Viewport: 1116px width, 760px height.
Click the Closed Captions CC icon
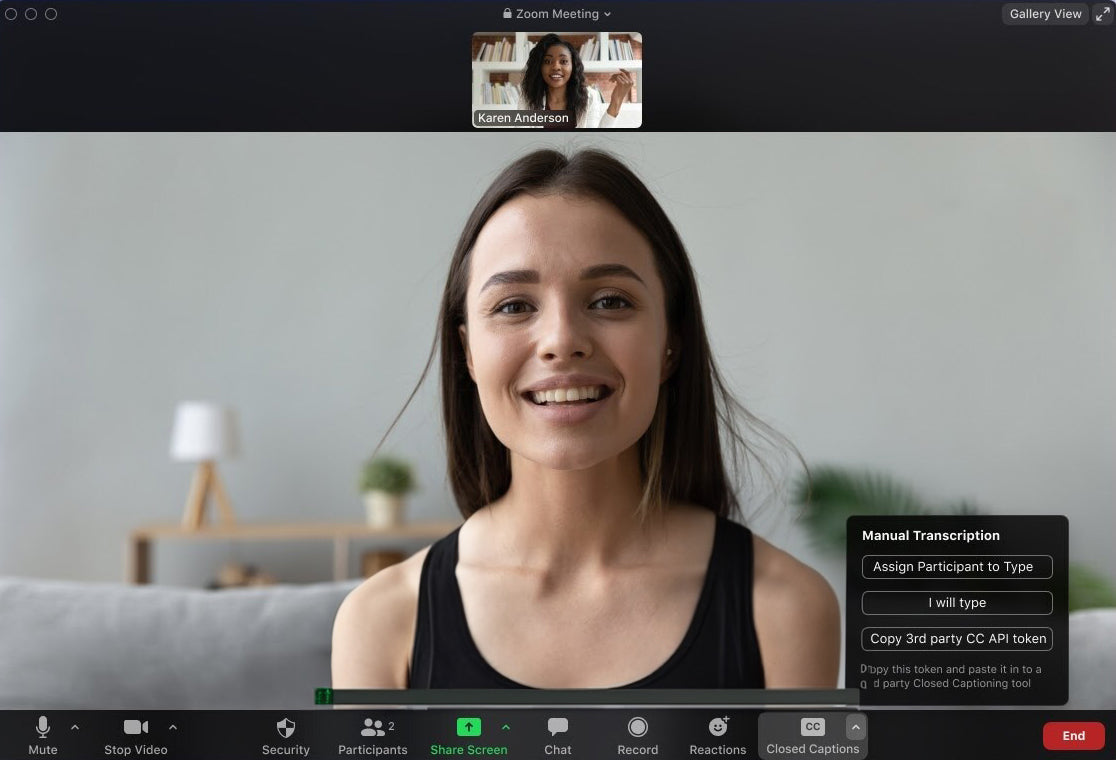(812, 727)
